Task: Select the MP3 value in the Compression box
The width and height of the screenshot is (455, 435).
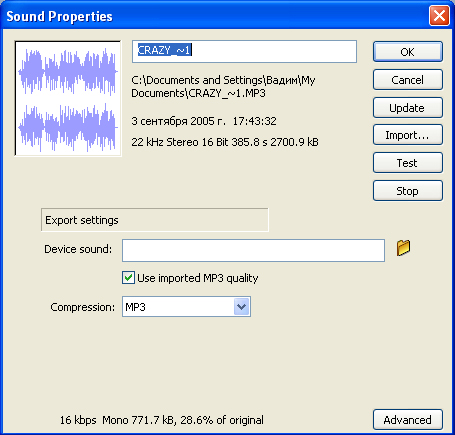Action: [x=178, y=307]
